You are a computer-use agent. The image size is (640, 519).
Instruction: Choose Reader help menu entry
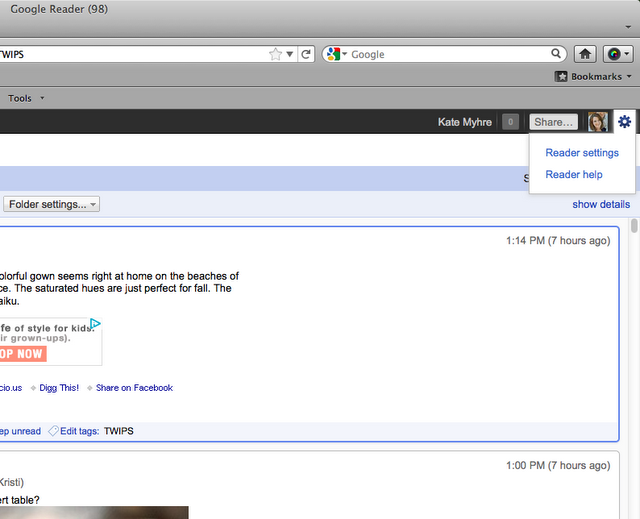click(x=574, y=174)
